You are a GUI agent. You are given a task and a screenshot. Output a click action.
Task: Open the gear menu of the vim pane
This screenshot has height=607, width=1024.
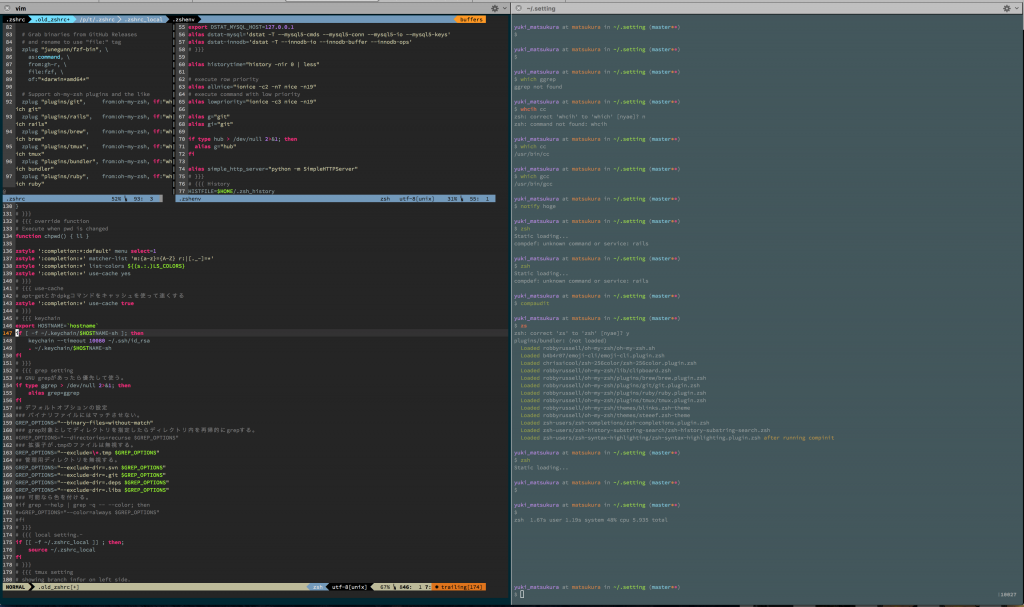pyautogui.click(x=494, y=8)
